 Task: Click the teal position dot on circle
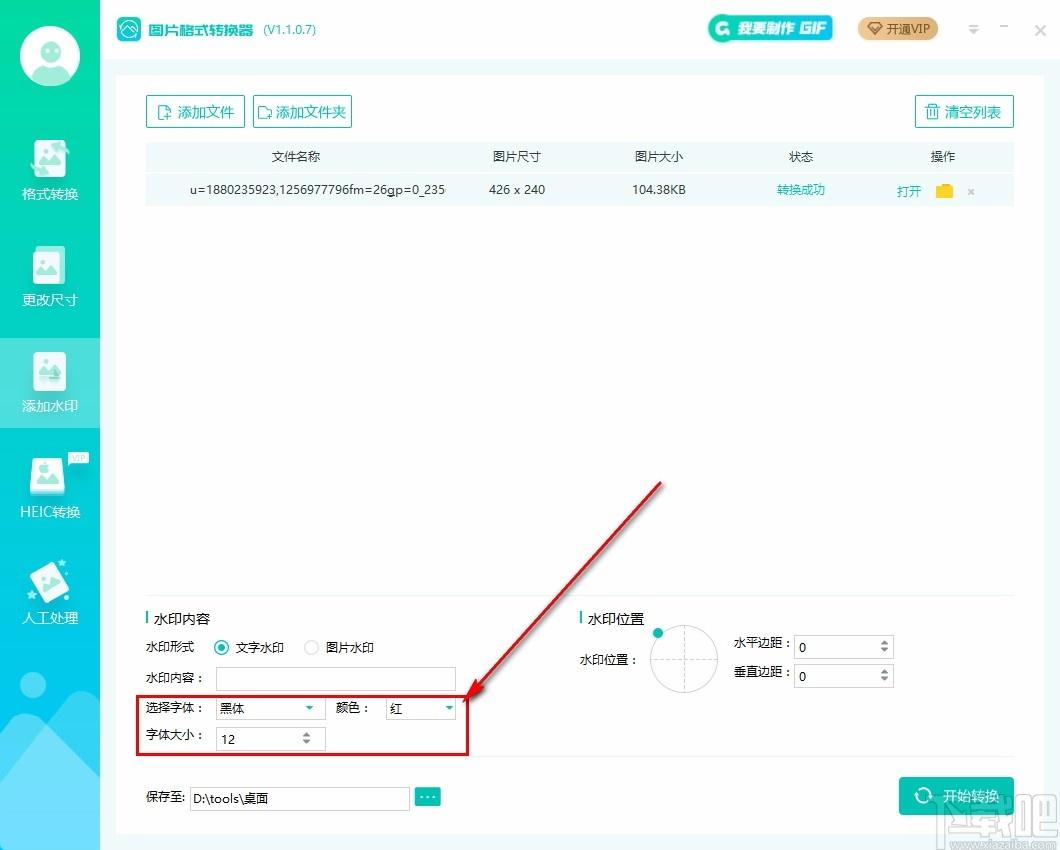click(658, 633)
